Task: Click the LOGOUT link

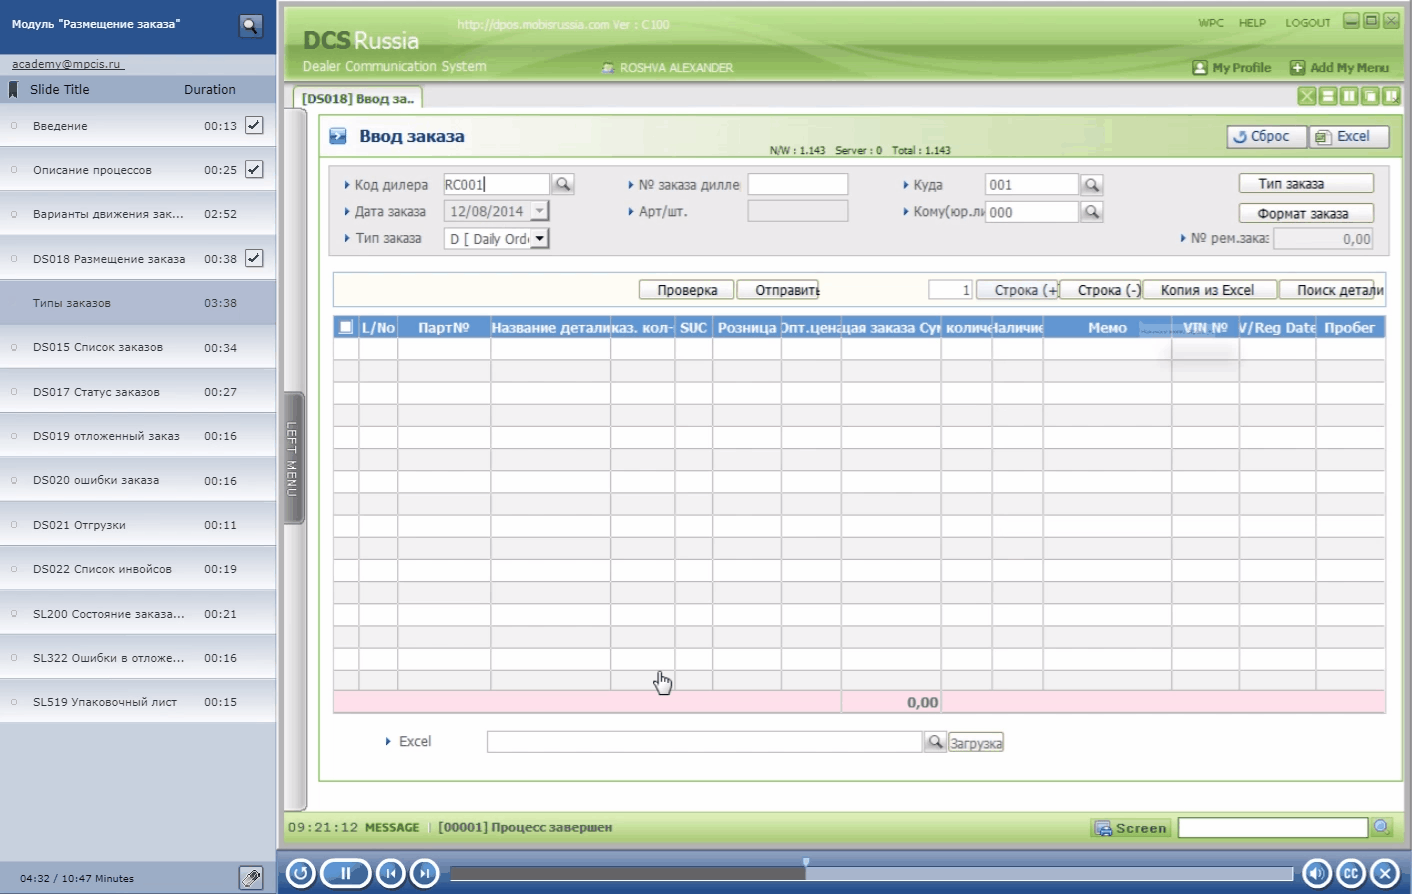Action: pos(1308,23)
